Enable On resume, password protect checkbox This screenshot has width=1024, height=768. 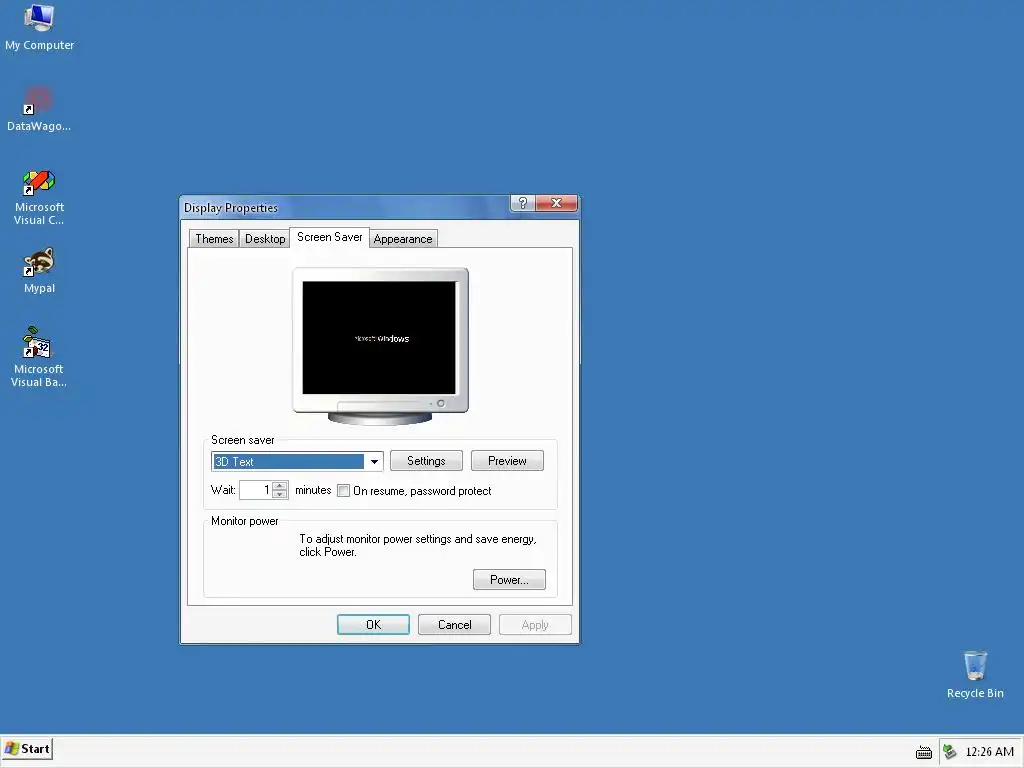pyautogui.click(x=344, y=490)
